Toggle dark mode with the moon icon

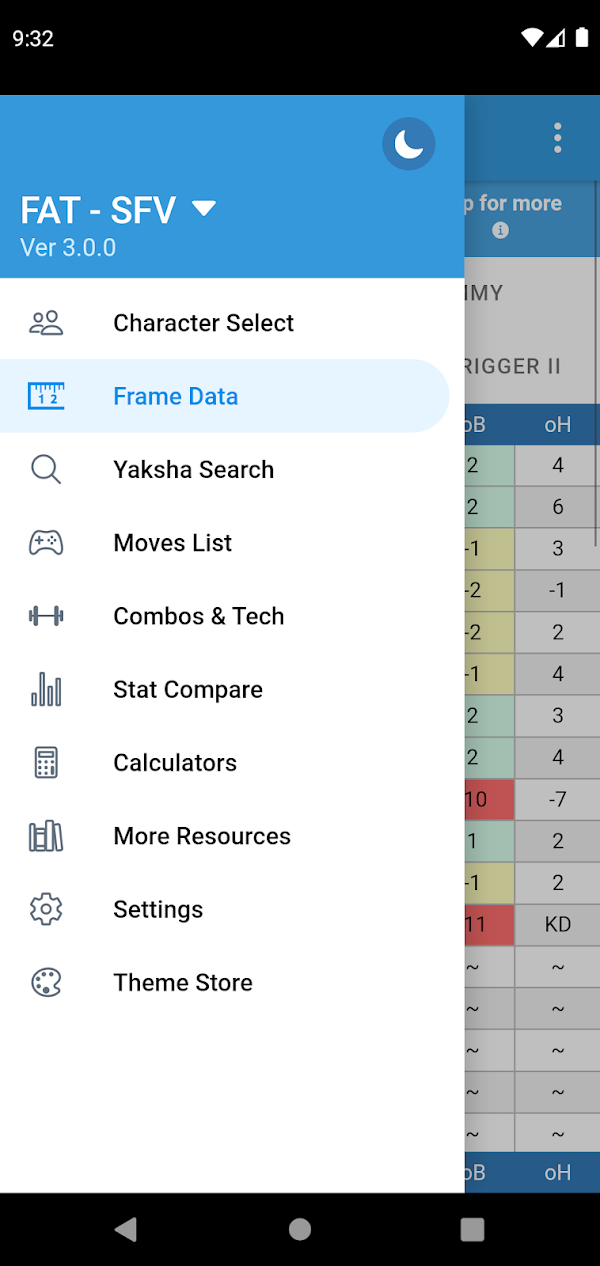point(409,144)
